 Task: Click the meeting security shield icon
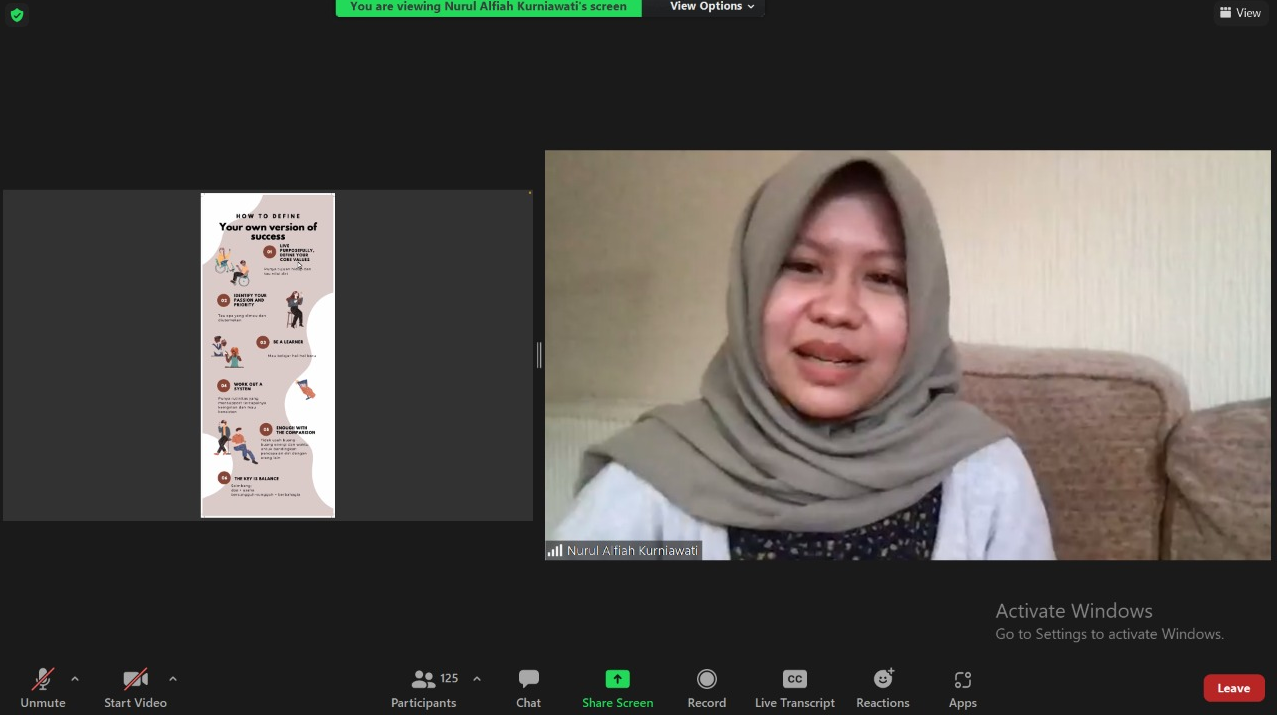coord(16,15)
